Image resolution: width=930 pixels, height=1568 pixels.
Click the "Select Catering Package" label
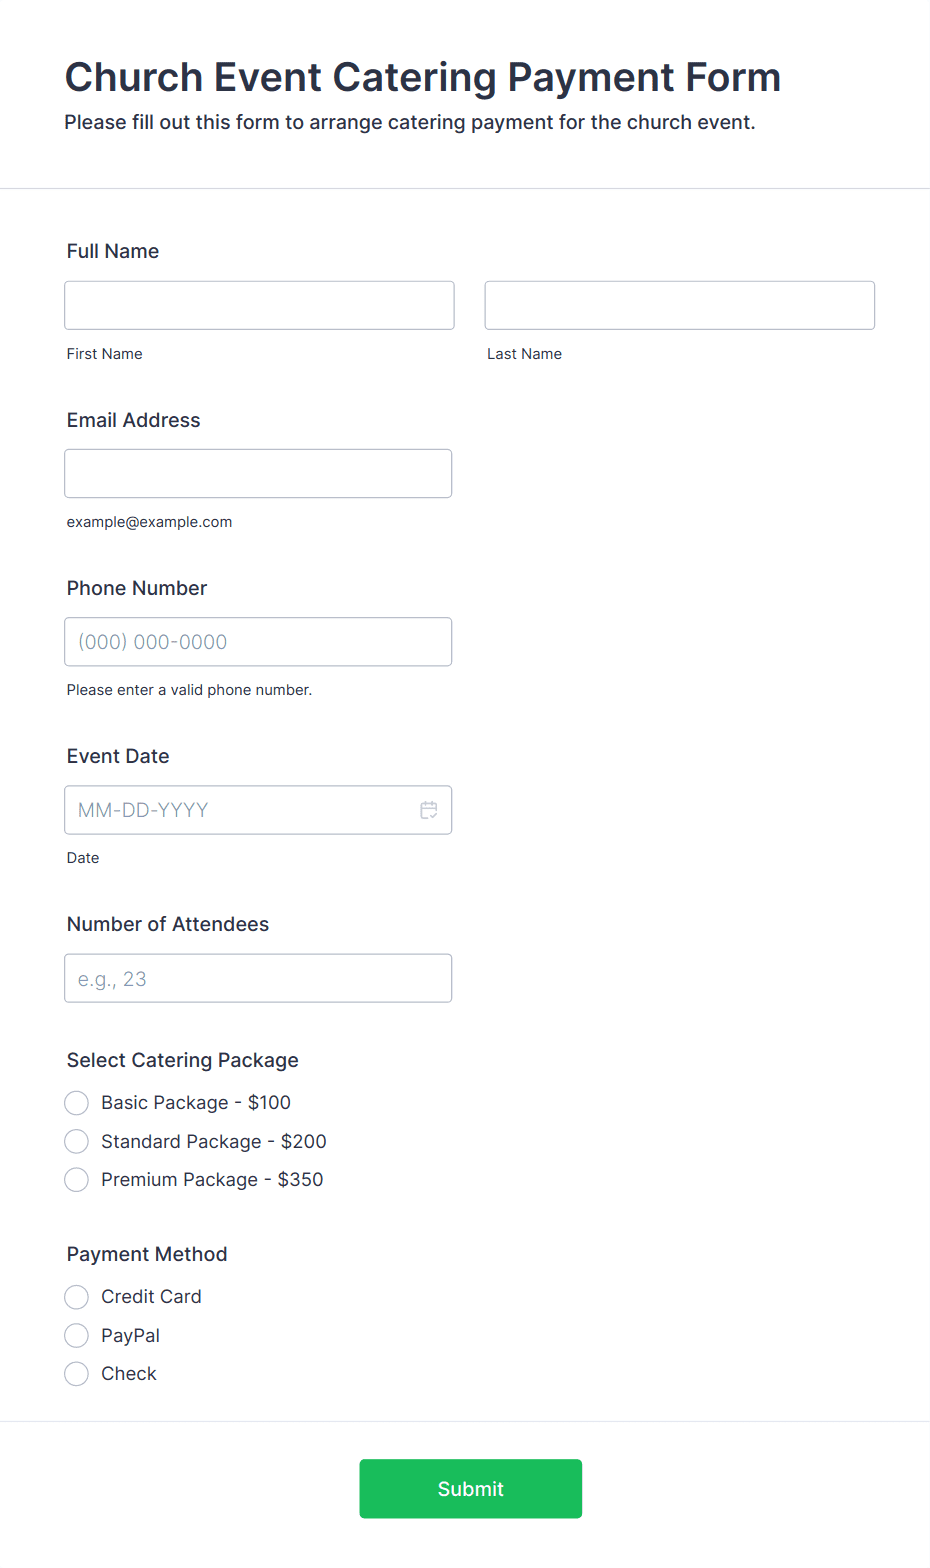coord(182,1060)
